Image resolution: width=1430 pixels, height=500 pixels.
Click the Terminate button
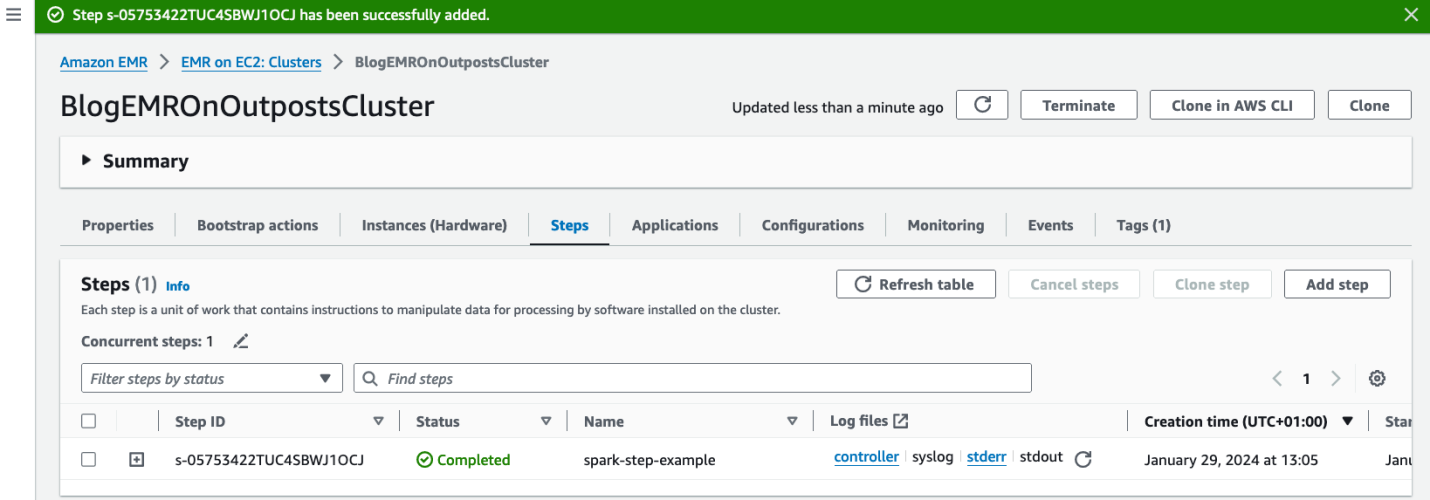pos(1079,105)
